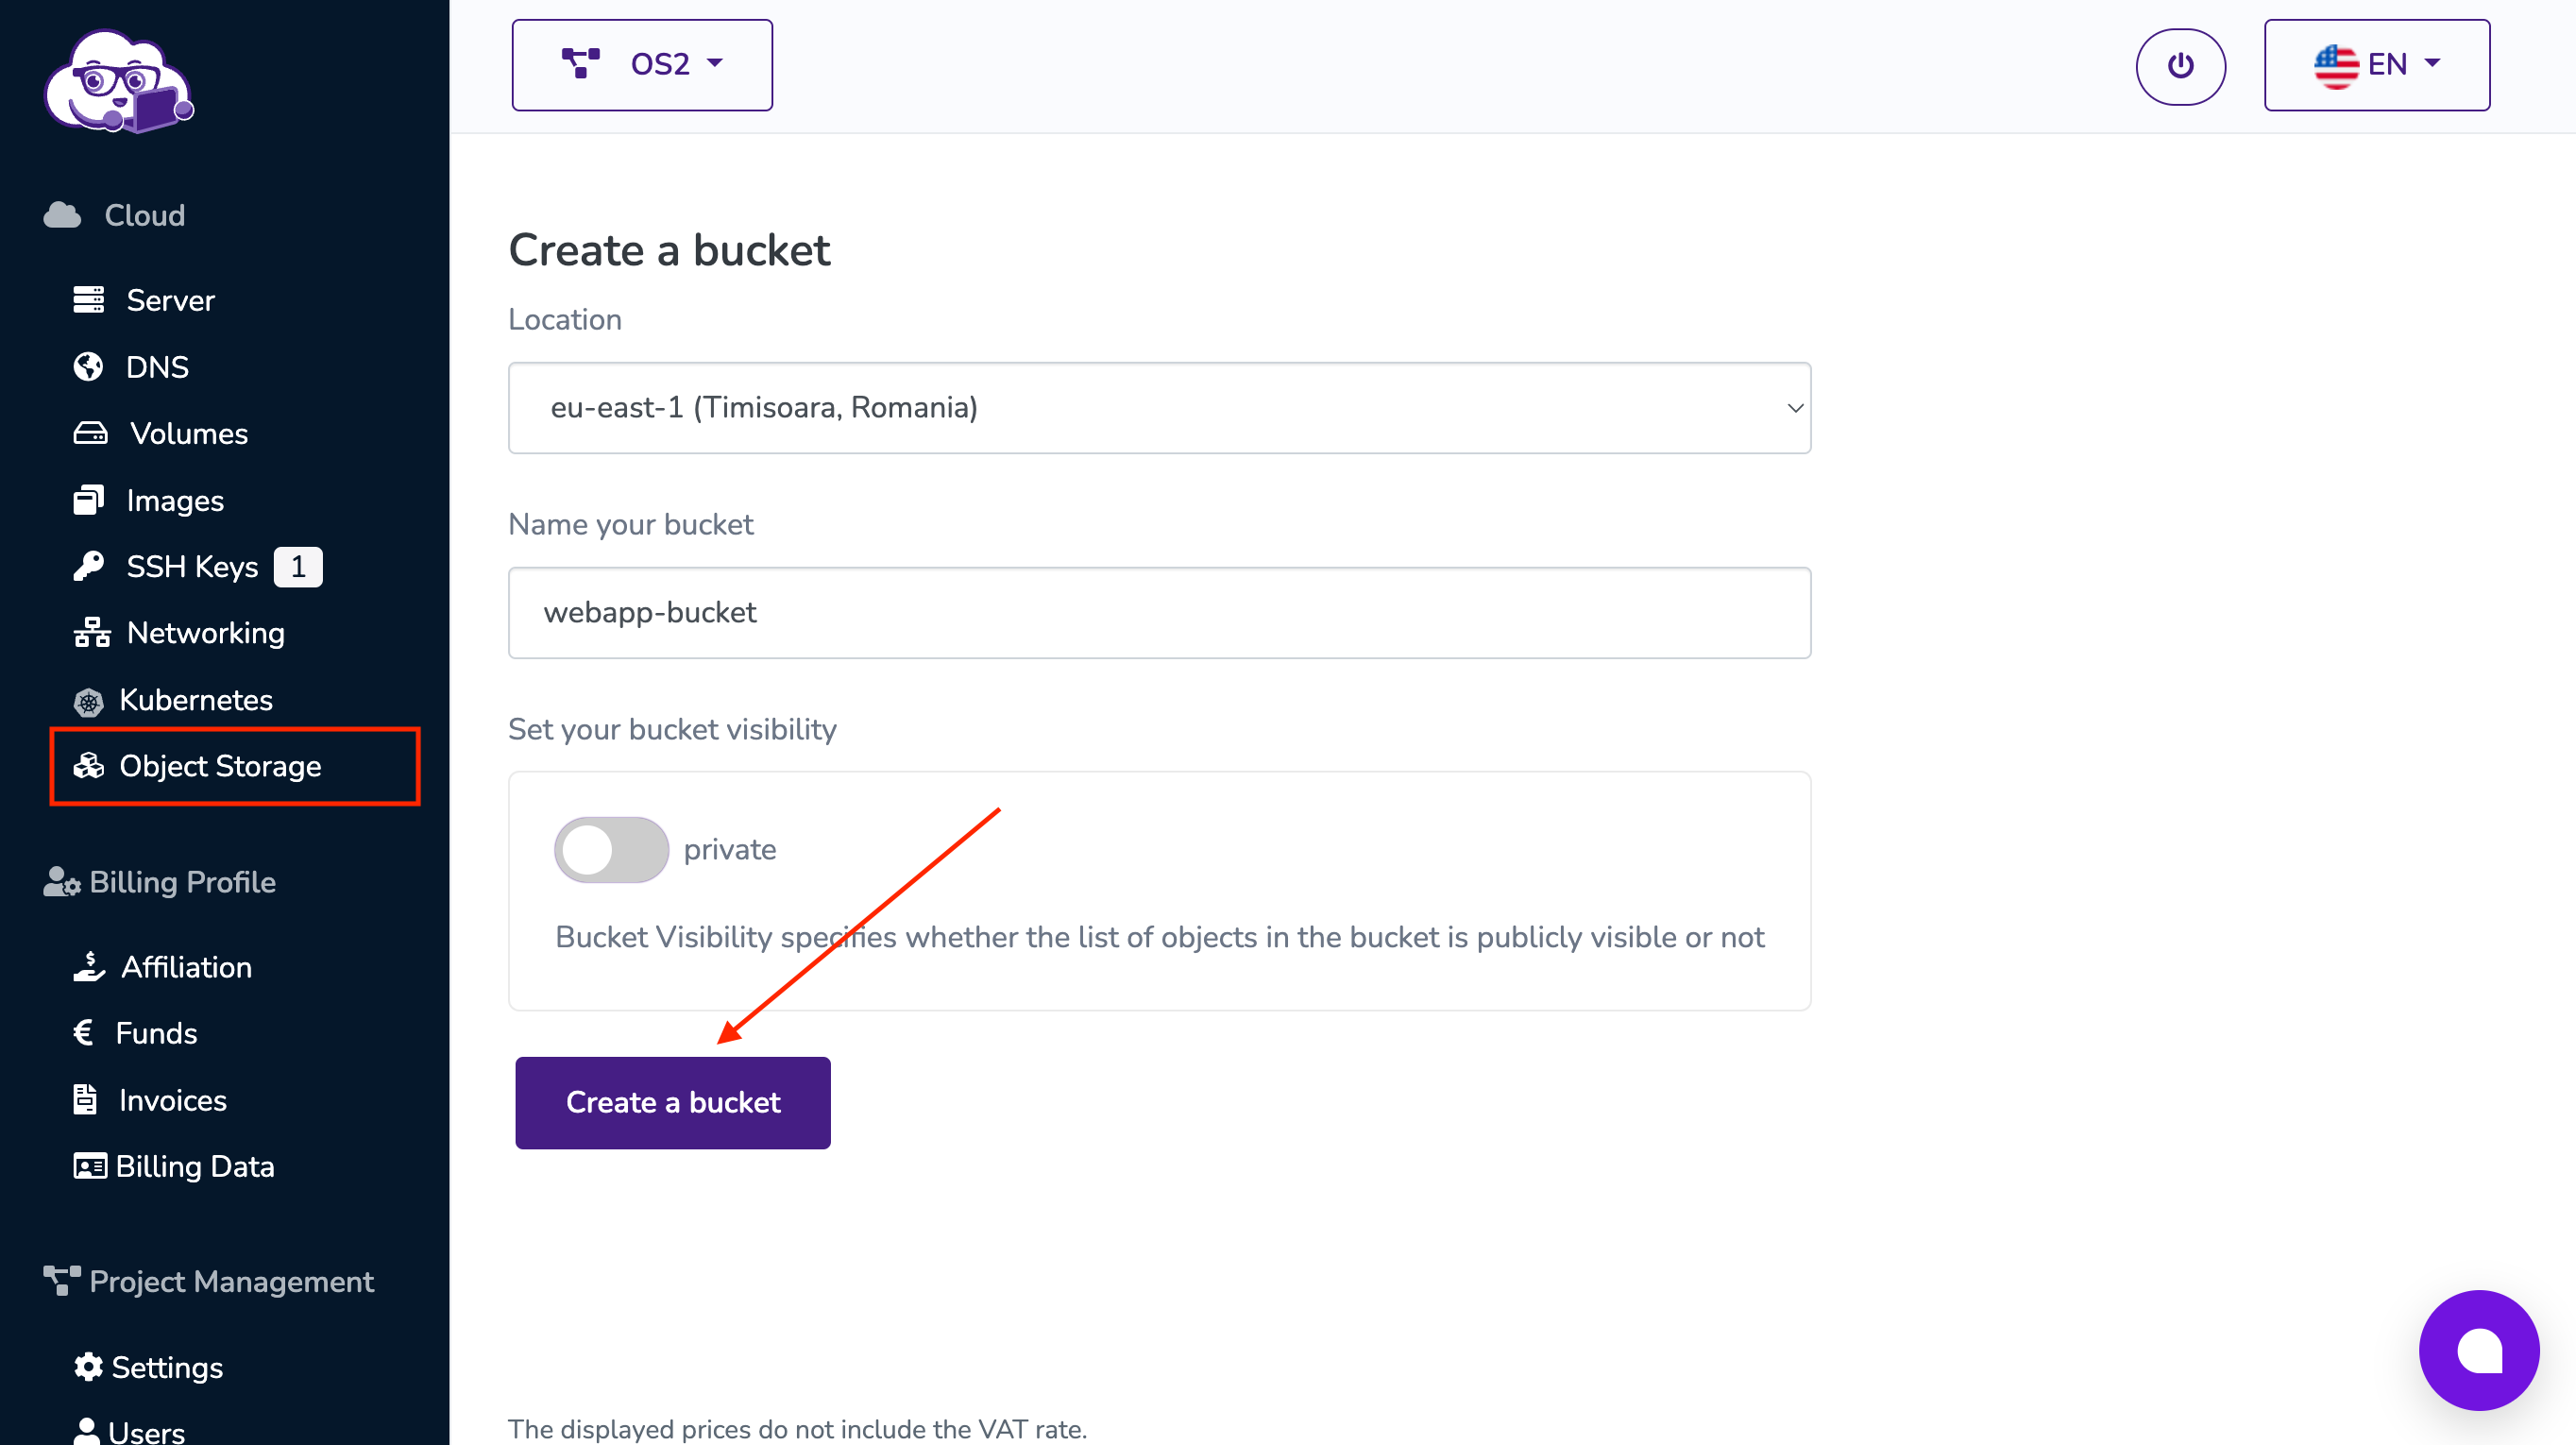2576x1445 pixels.
Task: Click the Images sidebar icon
Action: [89, 499]
